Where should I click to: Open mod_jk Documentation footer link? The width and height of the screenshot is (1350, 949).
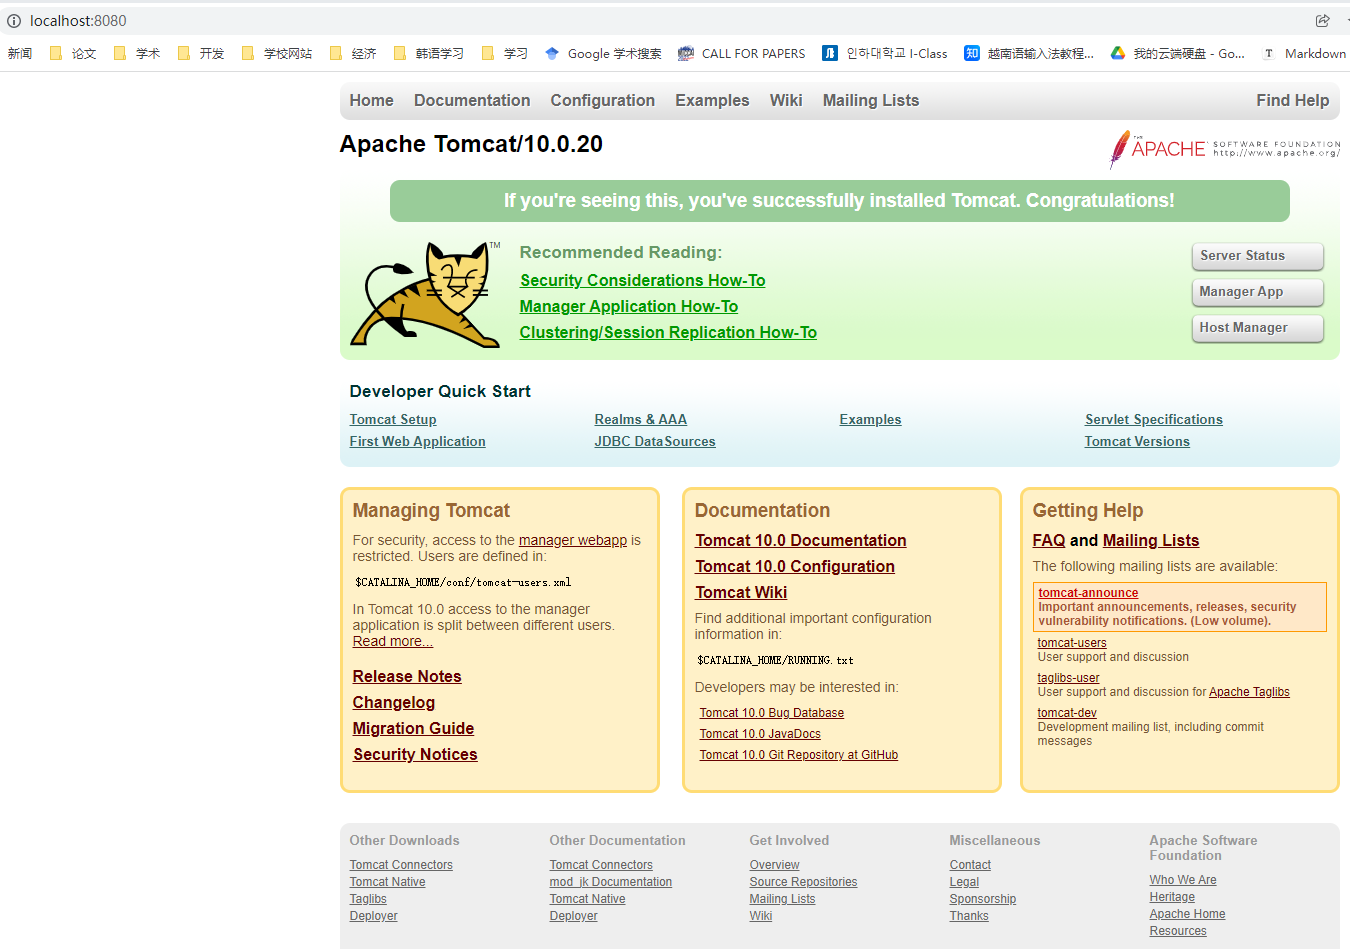click(610, 882)
